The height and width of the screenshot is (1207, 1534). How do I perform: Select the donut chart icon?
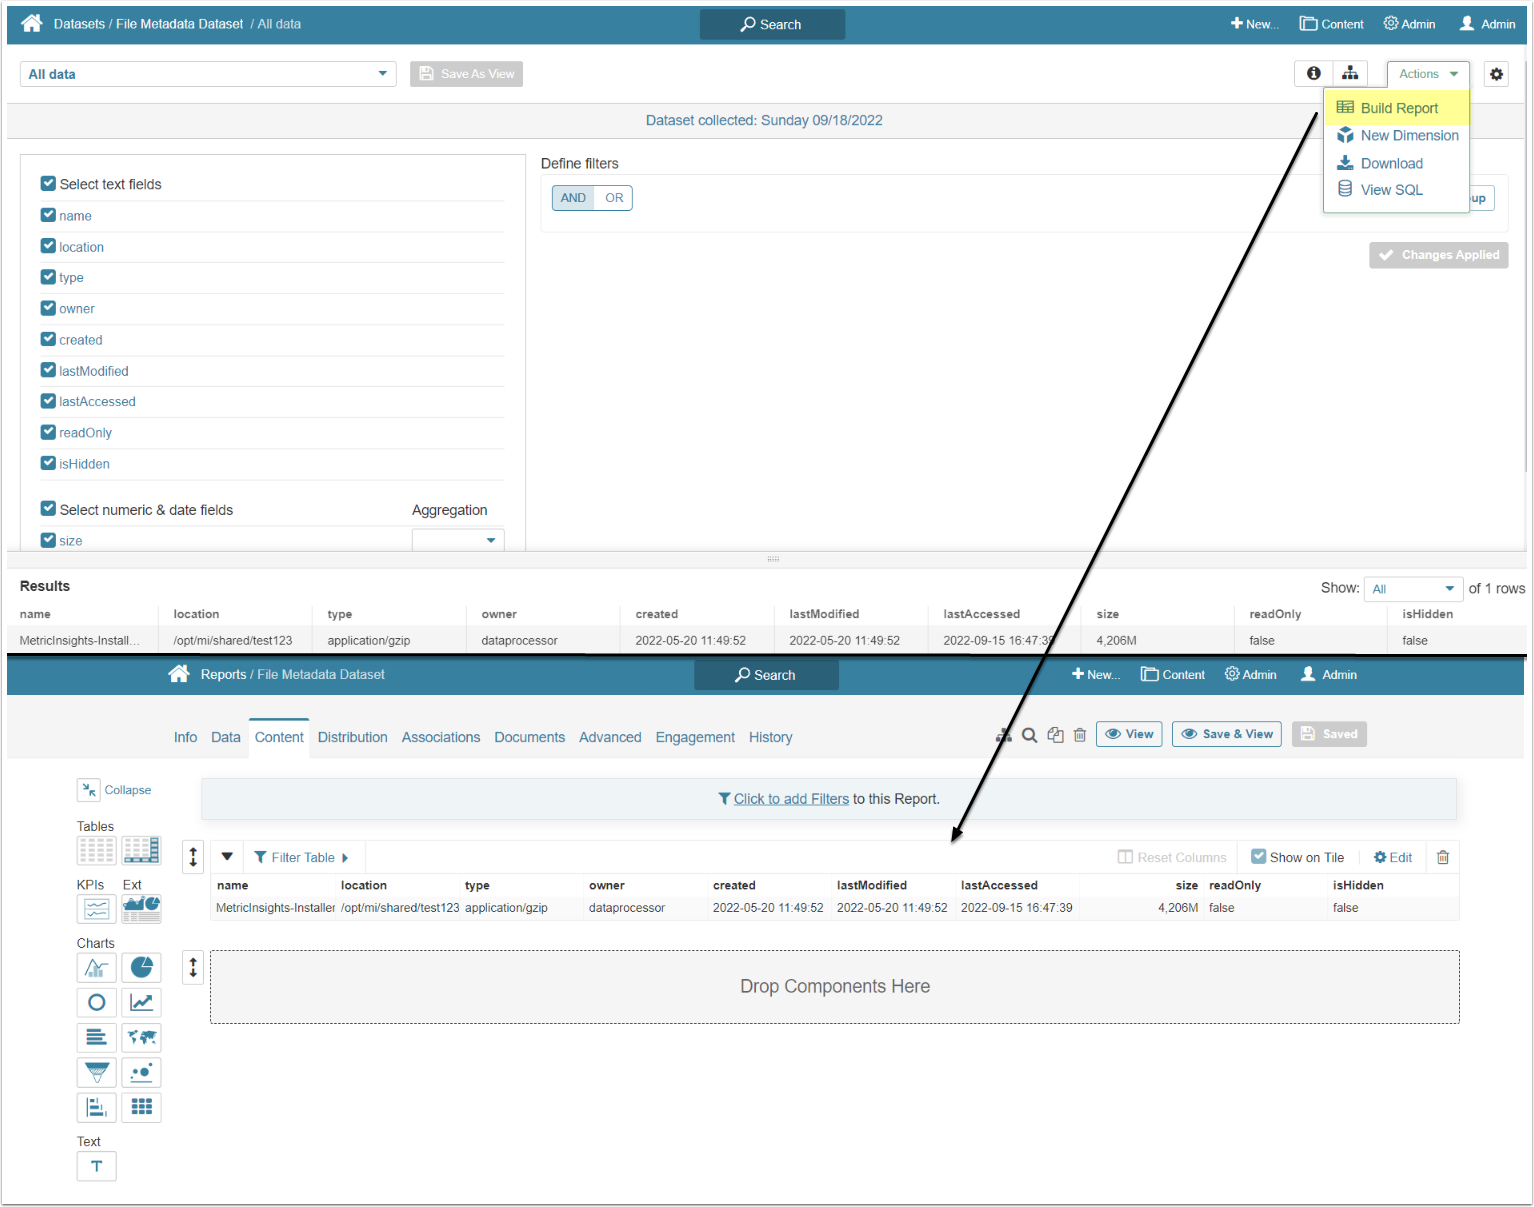97,1002
